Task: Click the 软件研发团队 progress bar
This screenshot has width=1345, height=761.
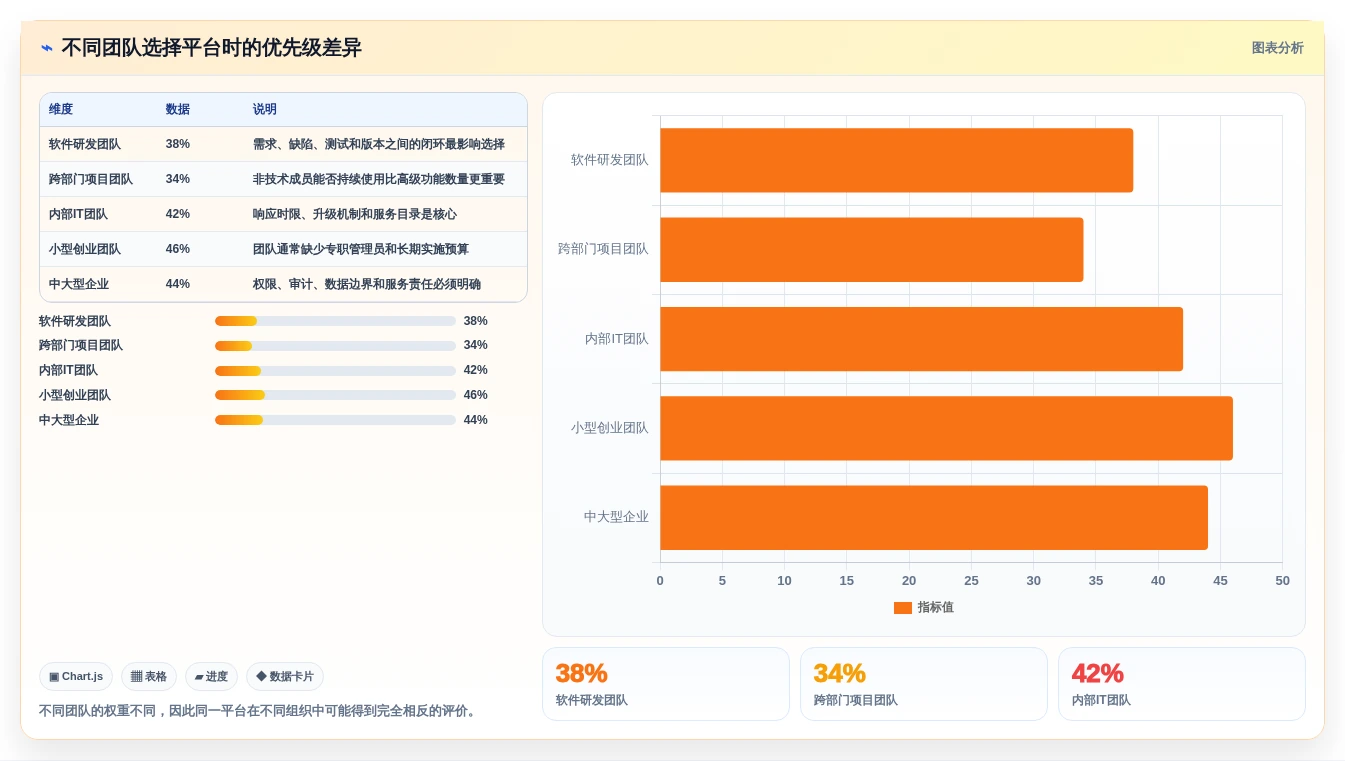Action: pos(335,321)
